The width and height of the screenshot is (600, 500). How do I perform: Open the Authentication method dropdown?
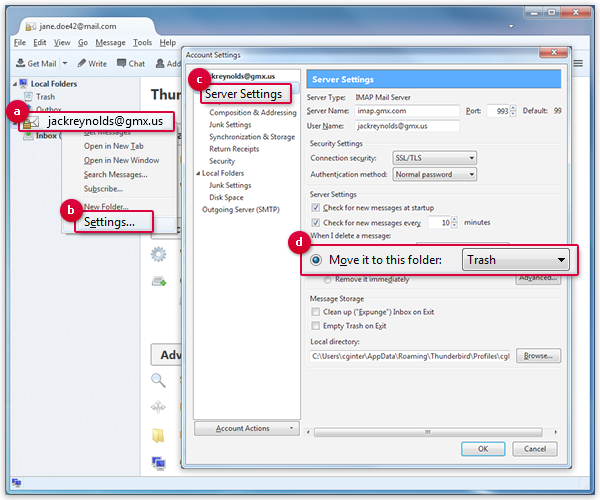(435, 174)
